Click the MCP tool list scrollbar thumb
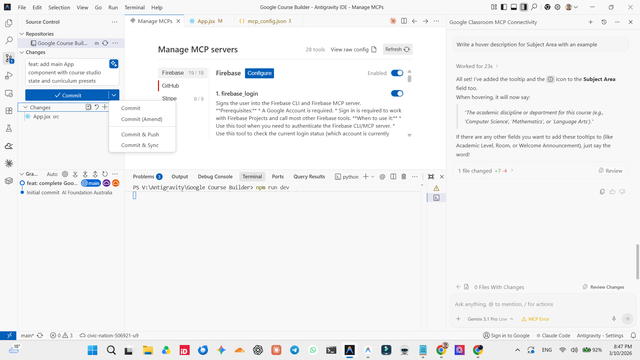This screenshot has height=360, width=640. [409, 78]
